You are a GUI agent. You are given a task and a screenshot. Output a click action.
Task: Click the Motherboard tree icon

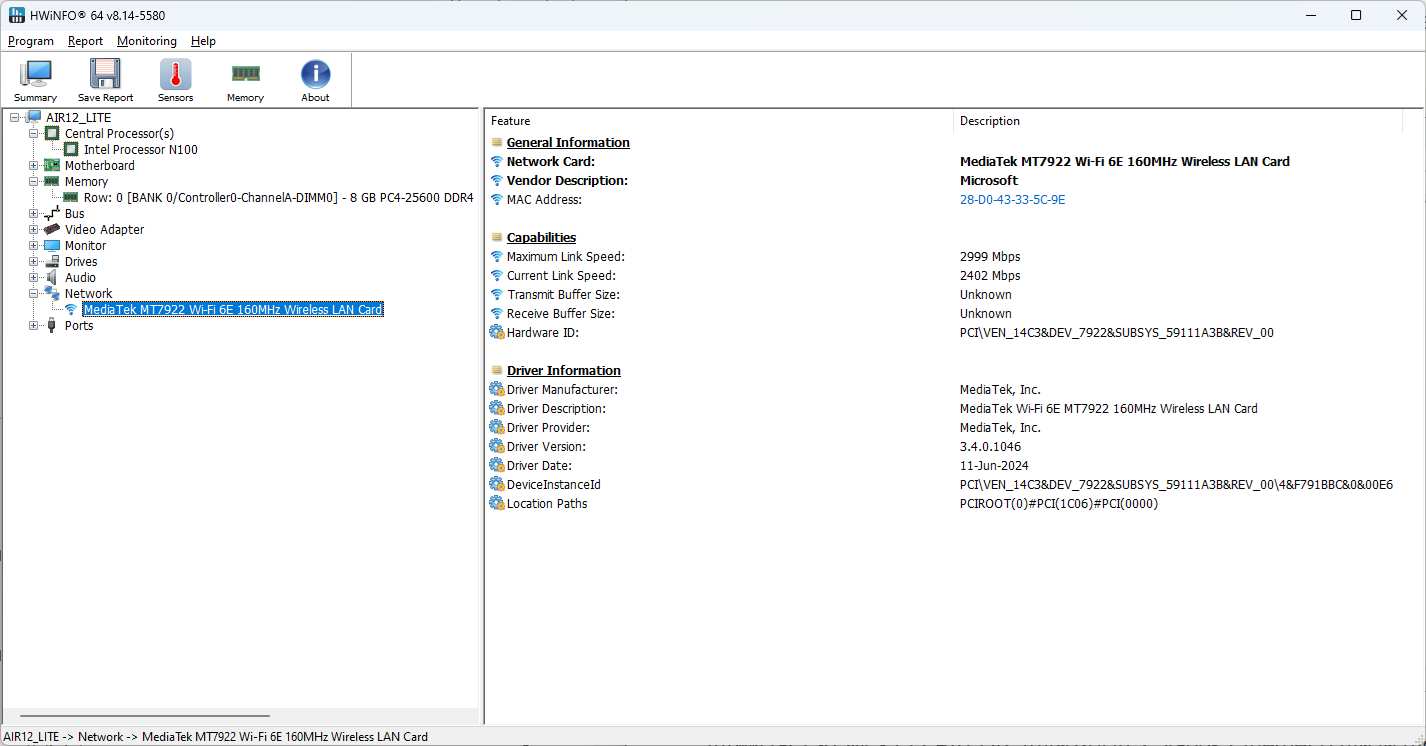click(x=52, y=166)
